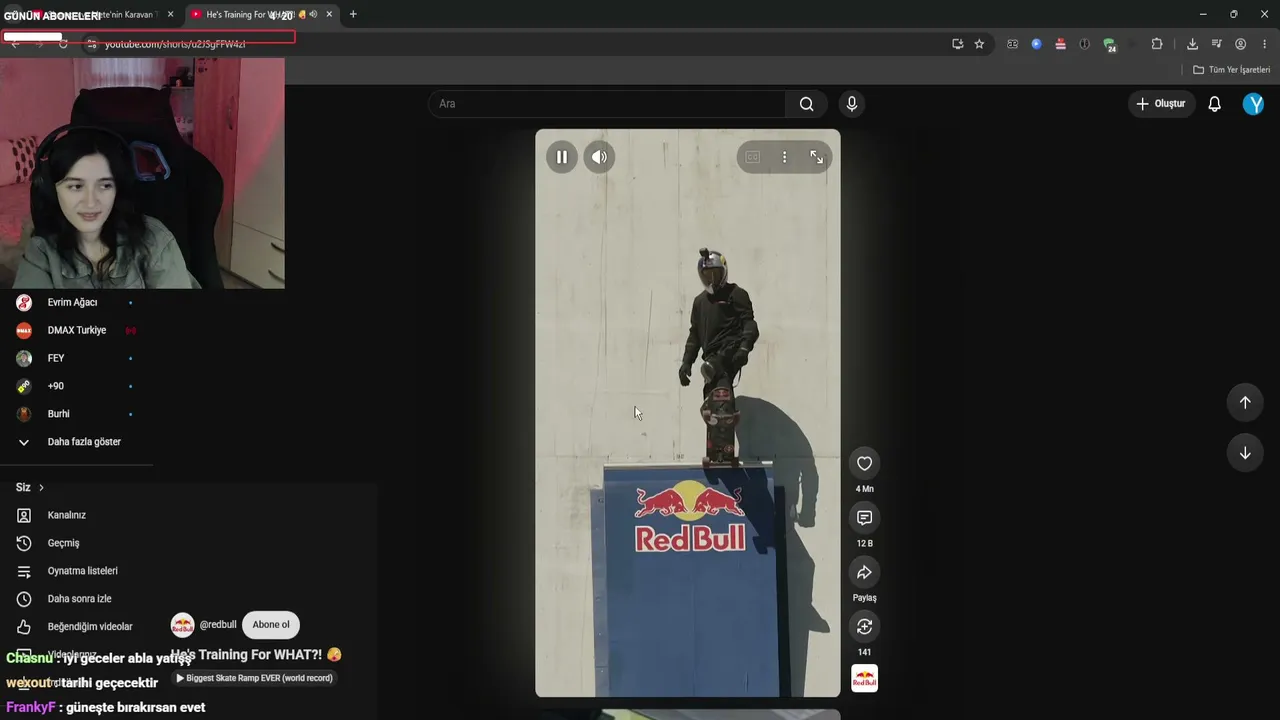Open the Short's three-dot options menu

pos(785,157)
